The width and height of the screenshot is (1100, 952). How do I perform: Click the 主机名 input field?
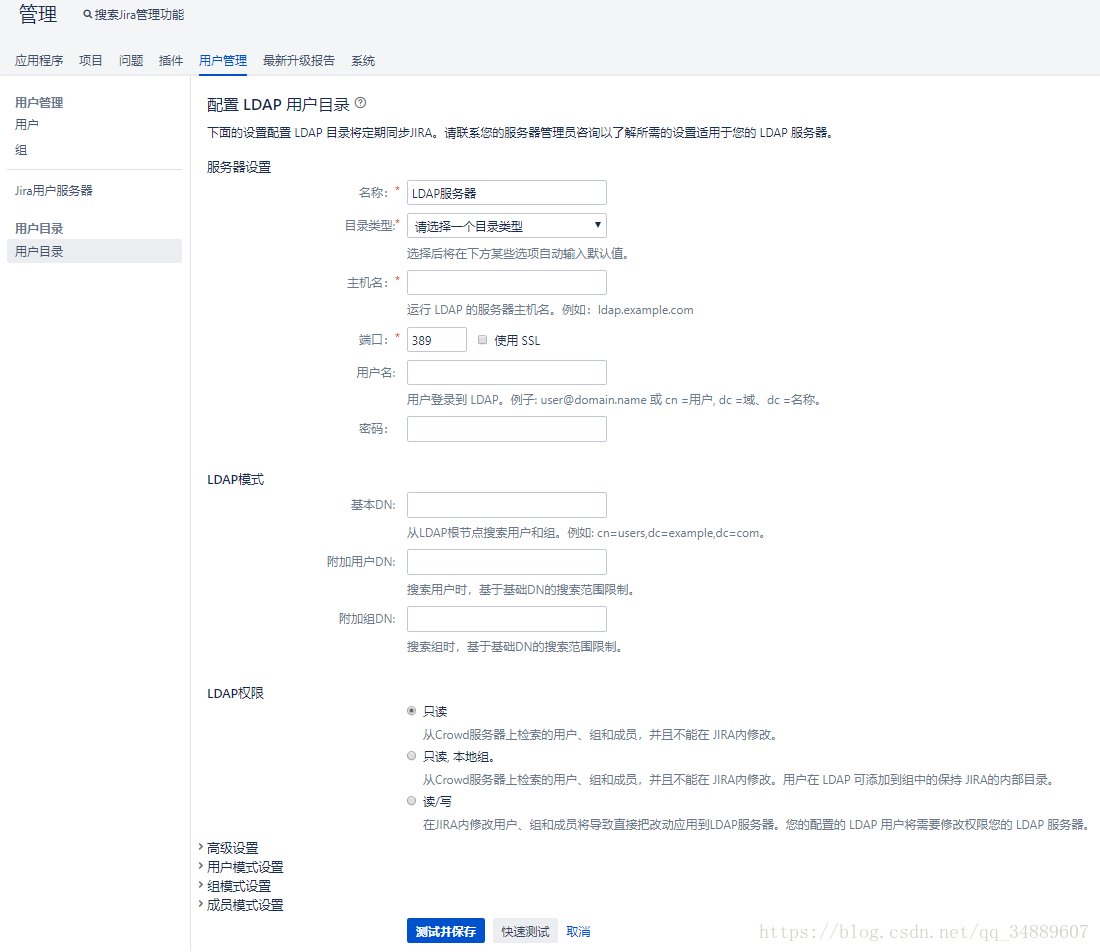pos(507,282)
